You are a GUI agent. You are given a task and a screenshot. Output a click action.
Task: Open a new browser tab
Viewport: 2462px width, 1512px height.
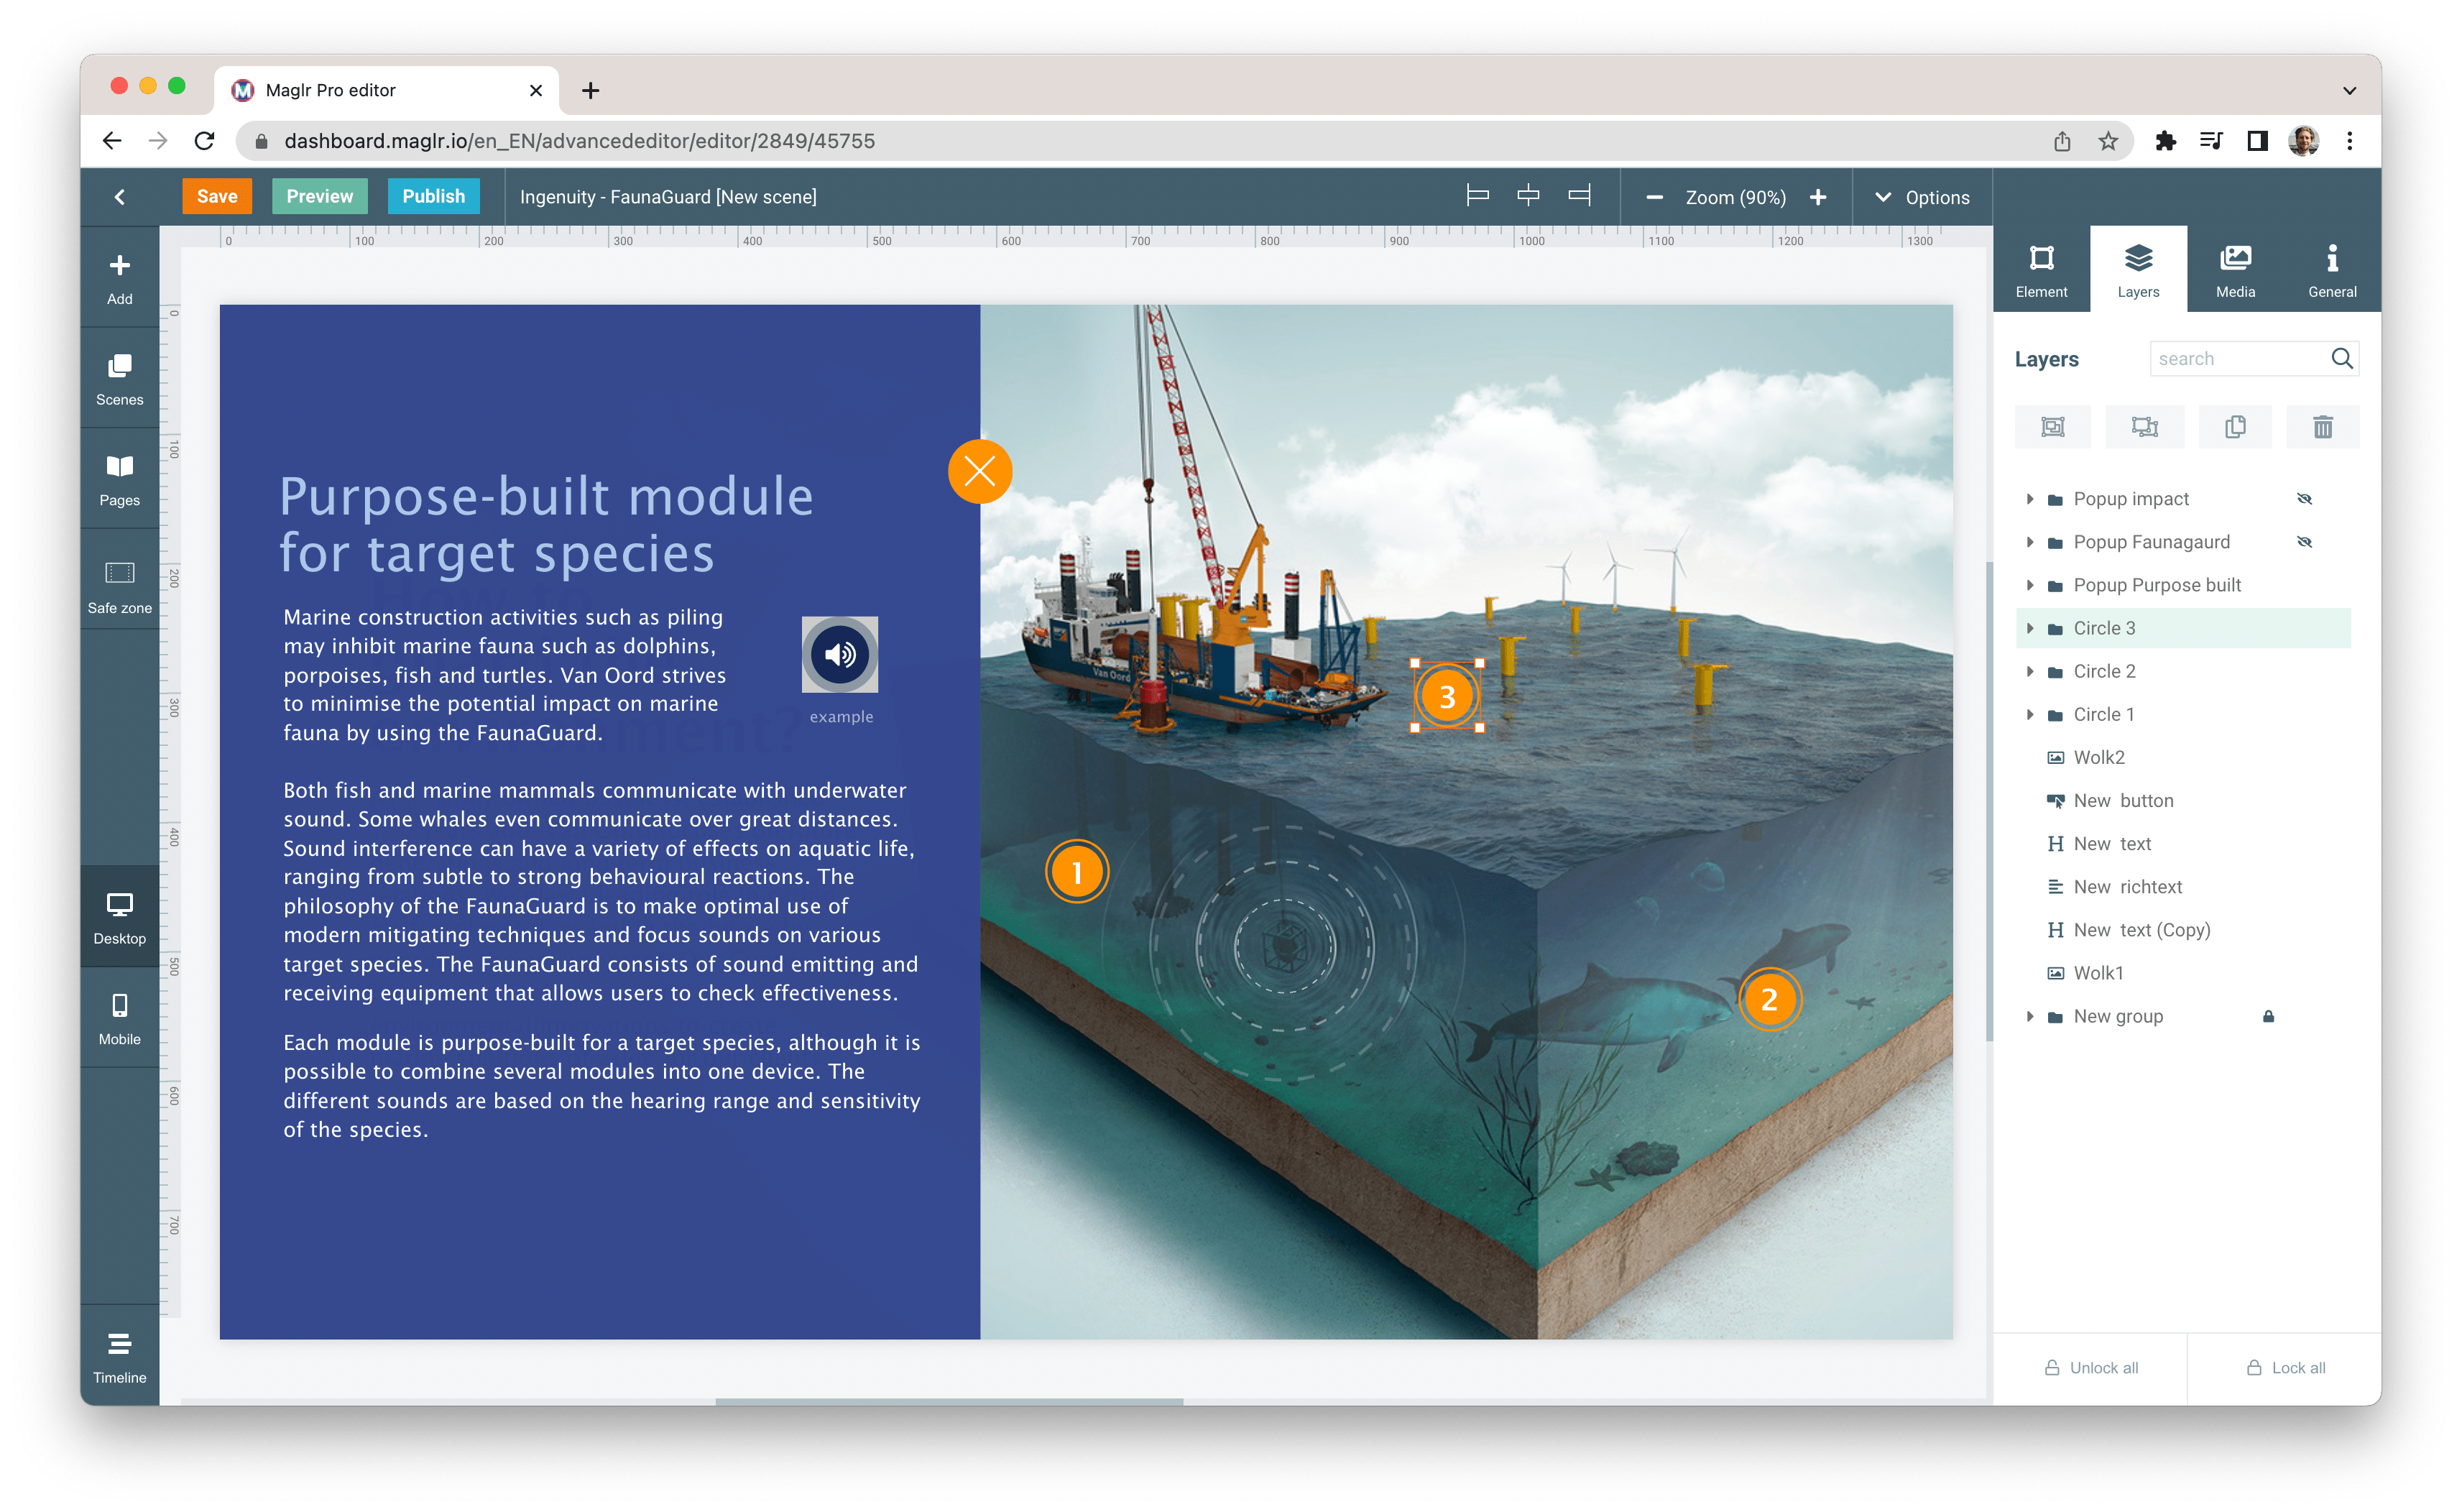[590, 91]
